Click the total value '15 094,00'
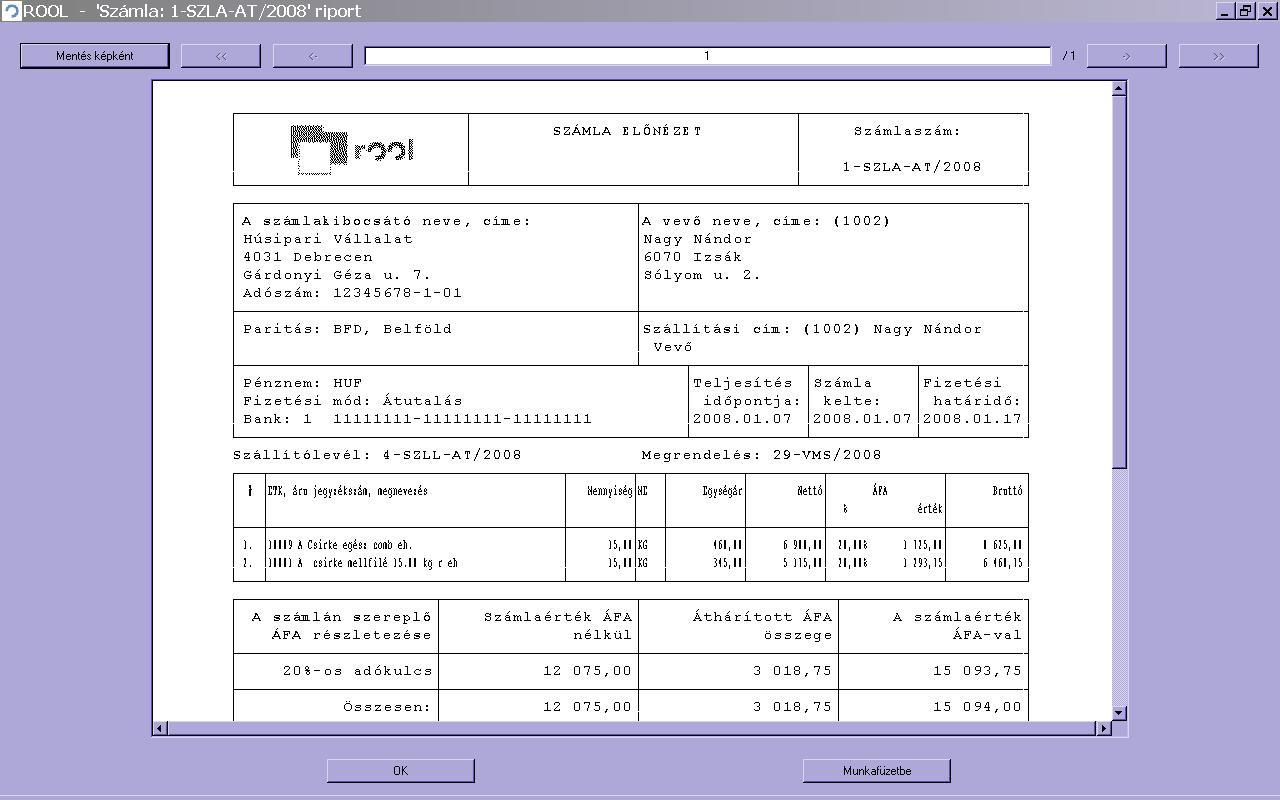 coord(978,707)
